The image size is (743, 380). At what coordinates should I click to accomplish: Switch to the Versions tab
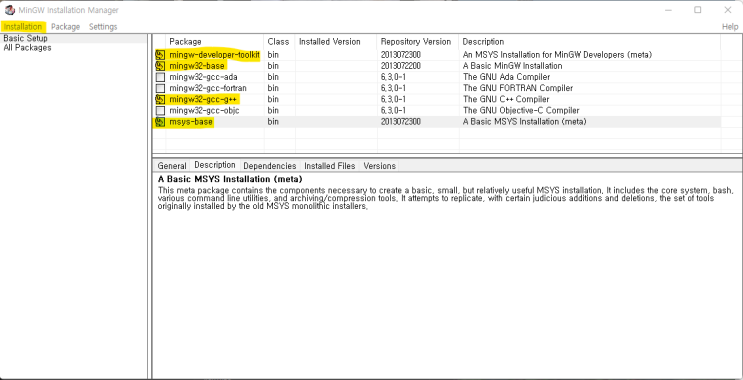(380, 166)
